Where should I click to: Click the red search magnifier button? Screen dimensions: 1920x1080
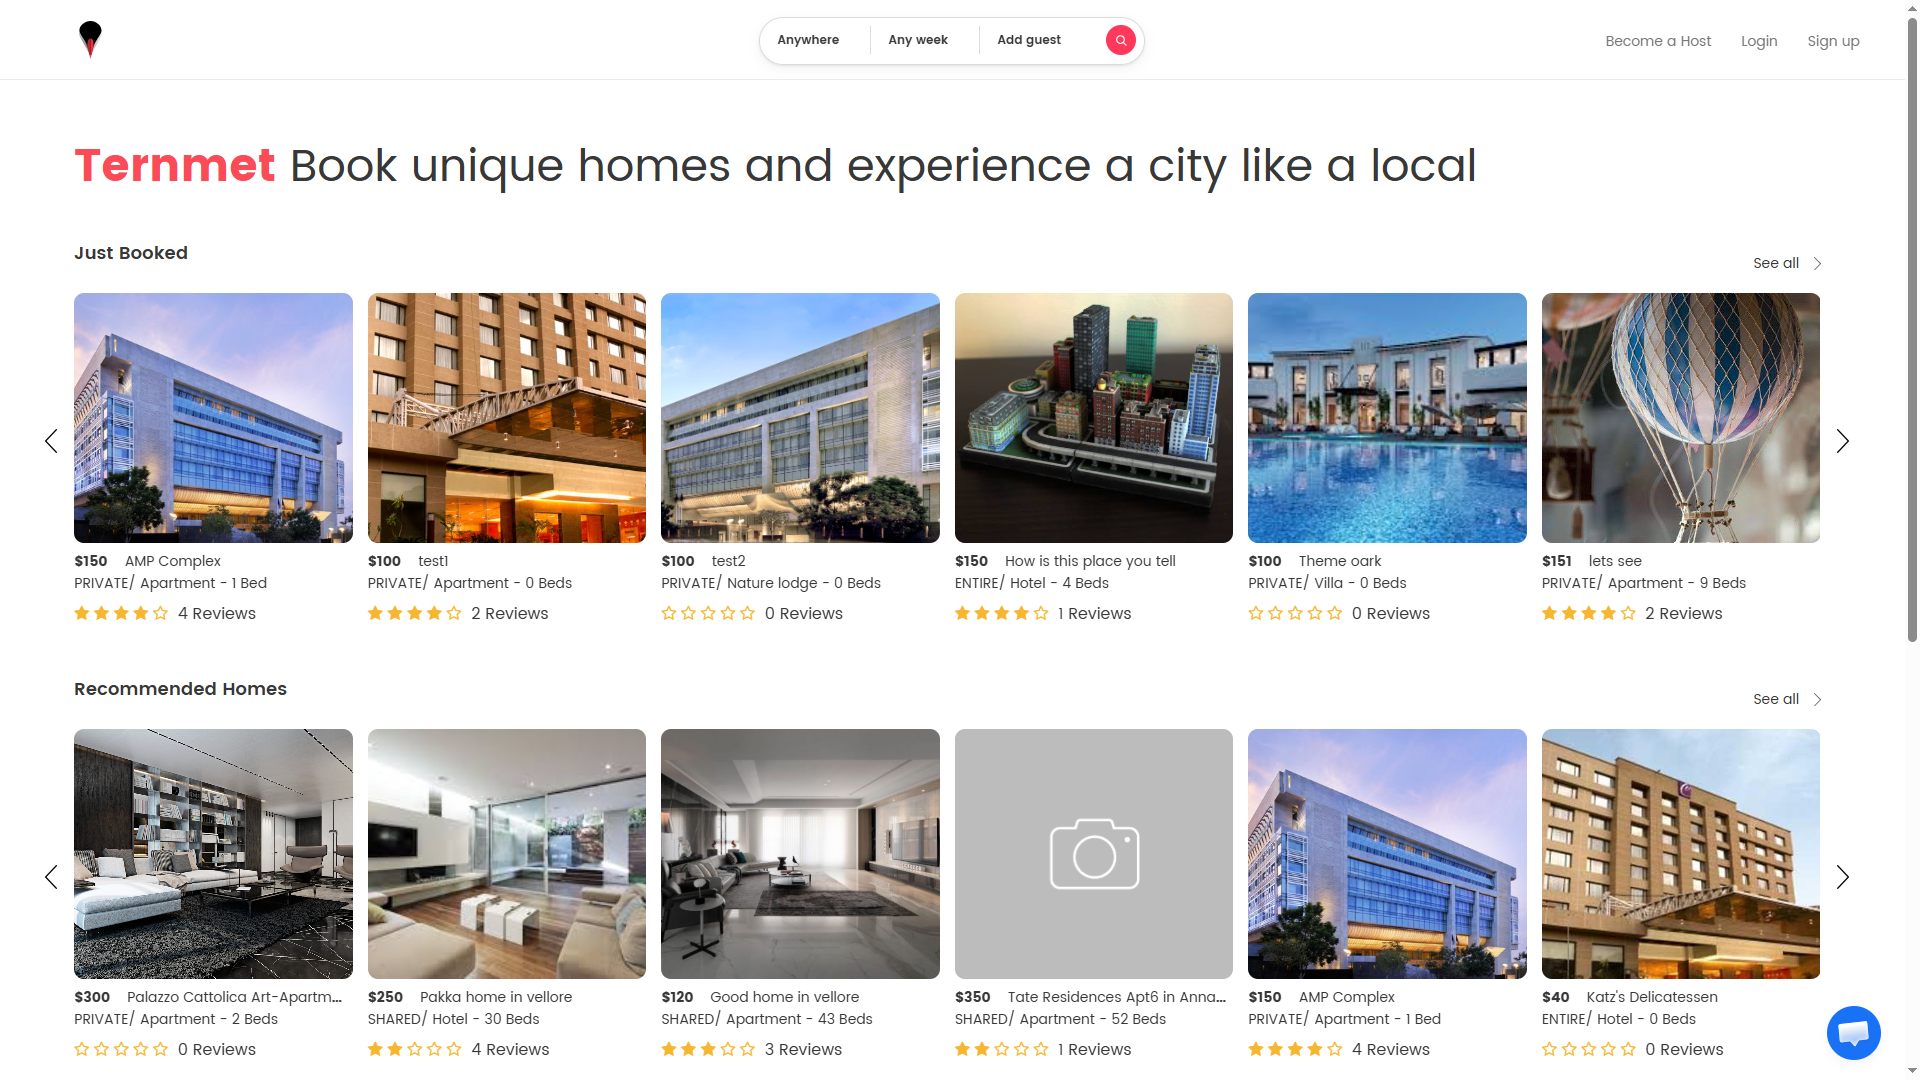[x=1120, y=40]
